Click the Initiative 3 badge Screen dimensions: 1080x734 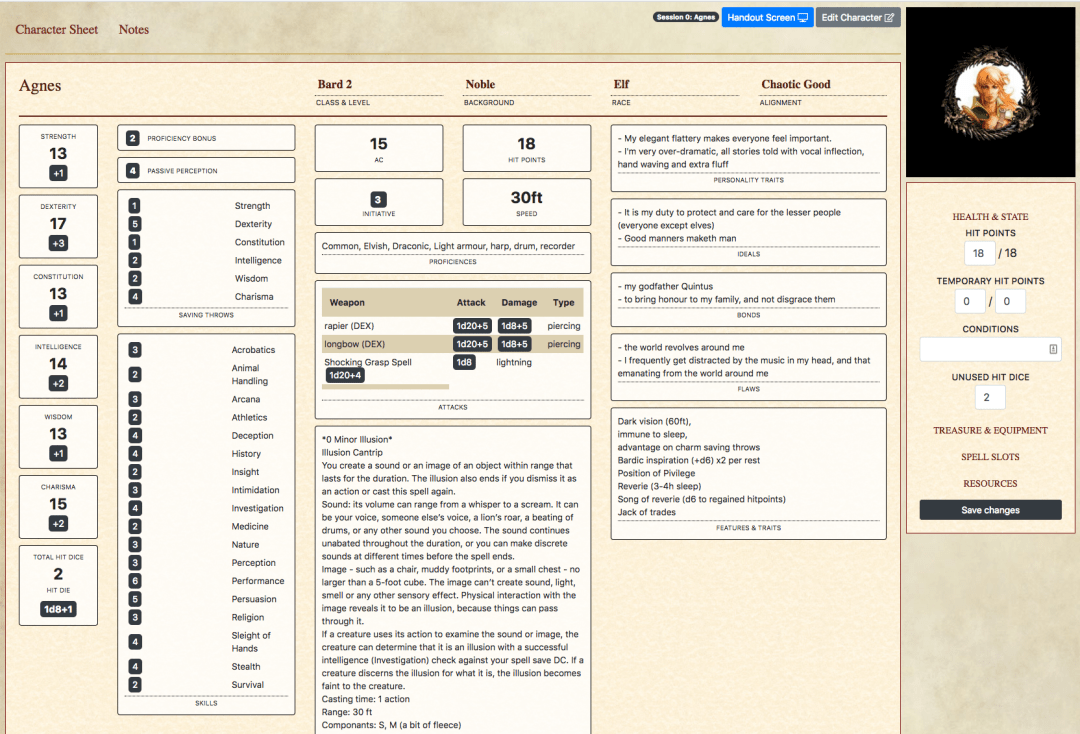pyautogui.click(x=378, y=200)
